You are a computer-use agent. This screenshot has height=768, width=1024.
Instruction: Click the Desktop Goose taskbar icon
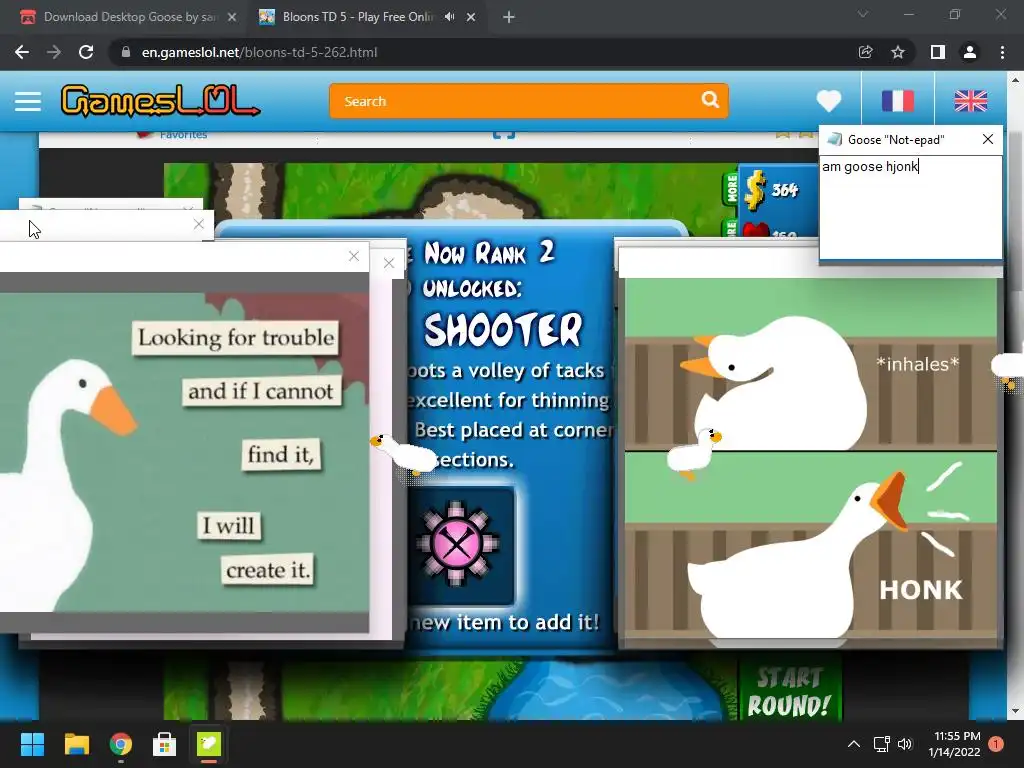pos(209,744)
